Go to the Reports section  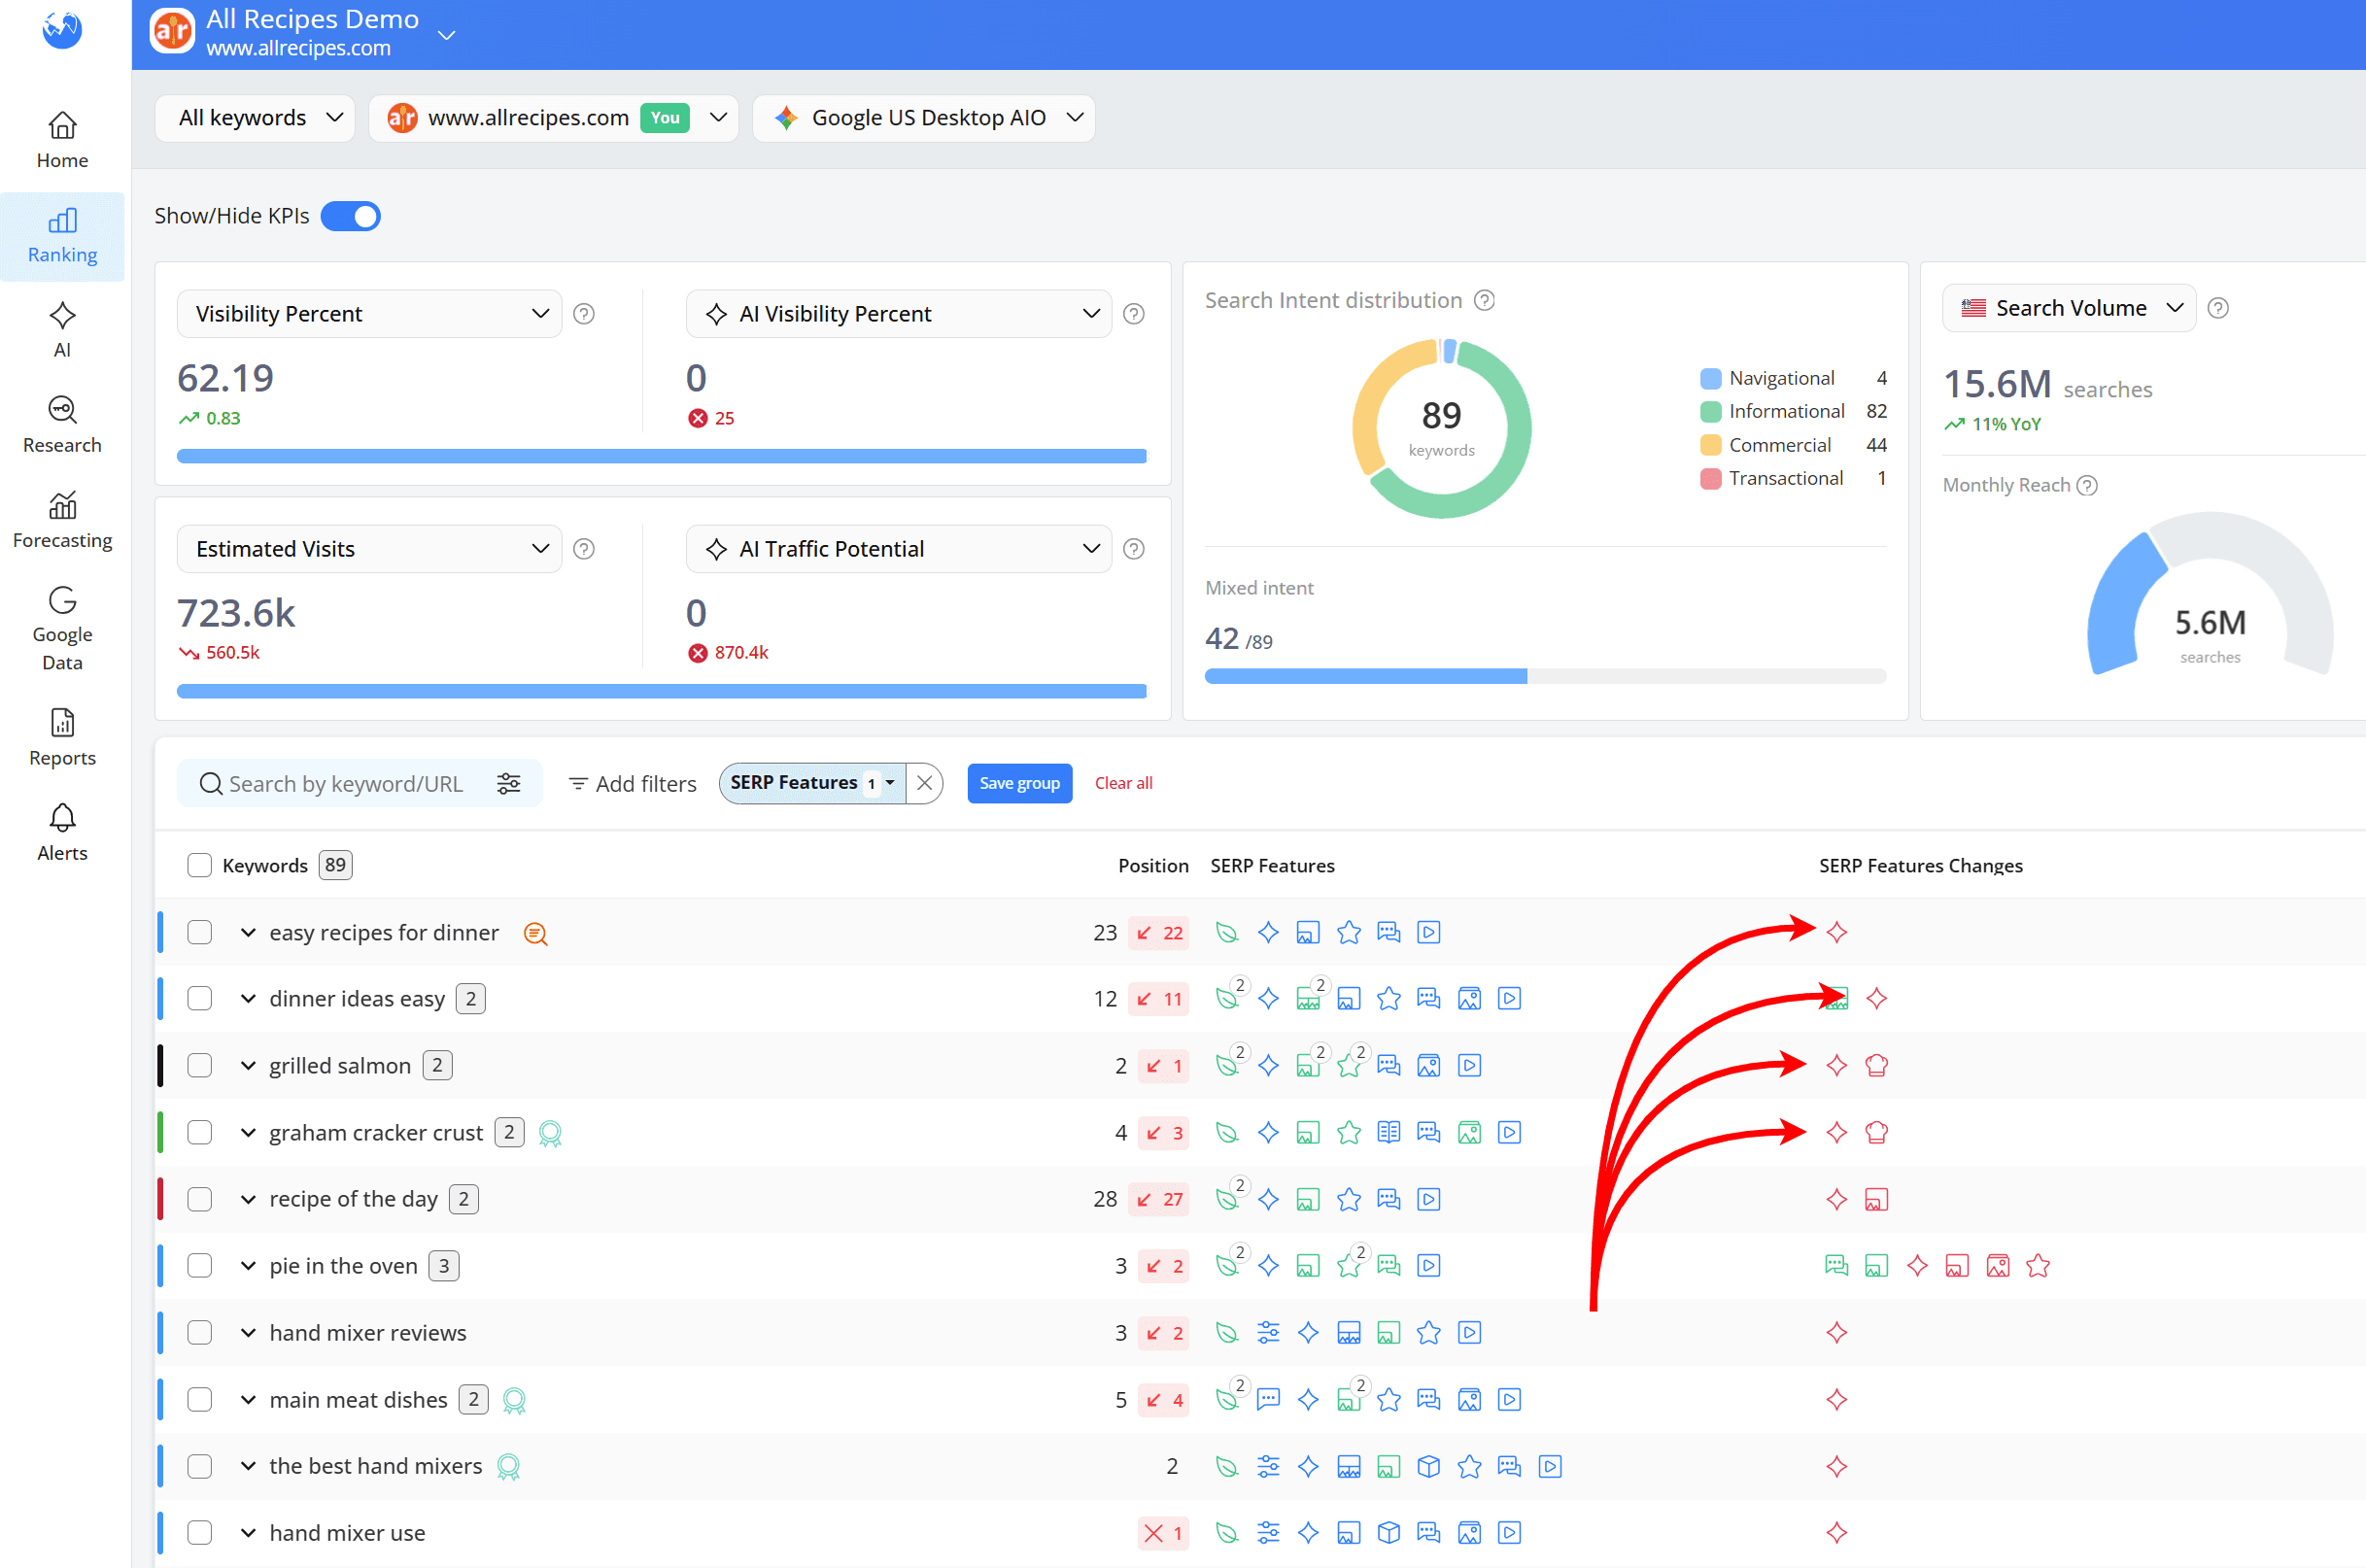(x=62, y=736)
